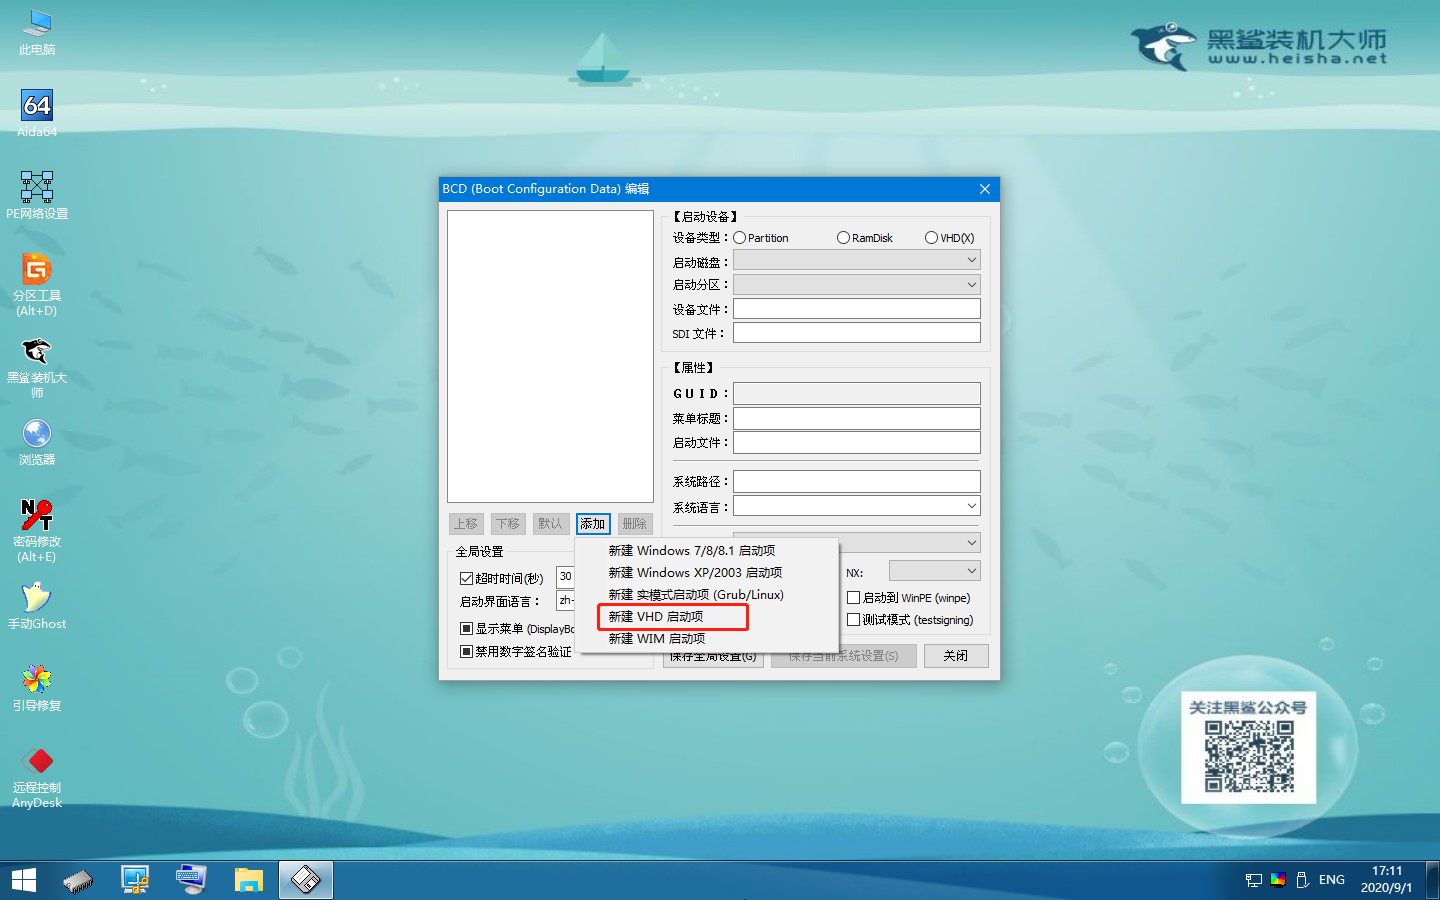Launch Aida64 from the desktop
This screenshot has height=900, width=1440.
coord(37,113)
